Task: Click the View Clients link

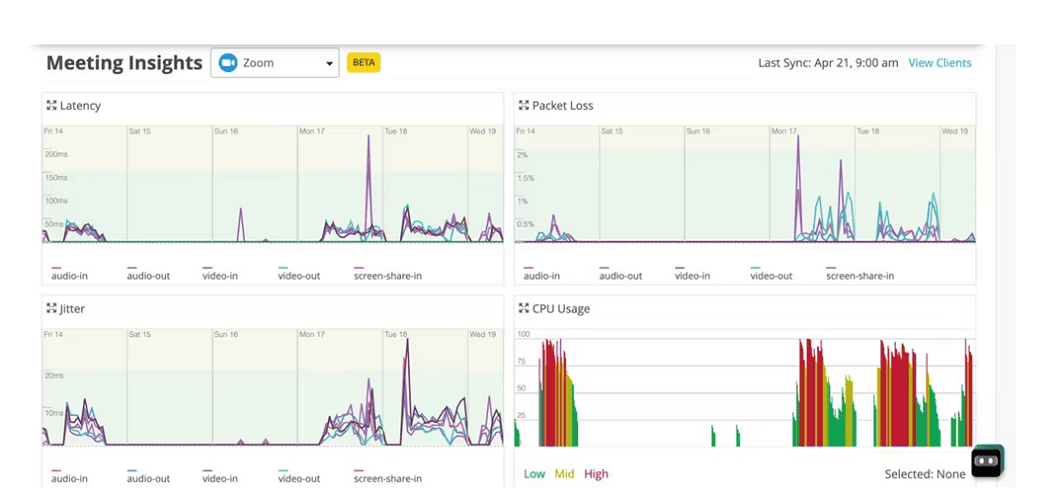Action: point(940,63)
